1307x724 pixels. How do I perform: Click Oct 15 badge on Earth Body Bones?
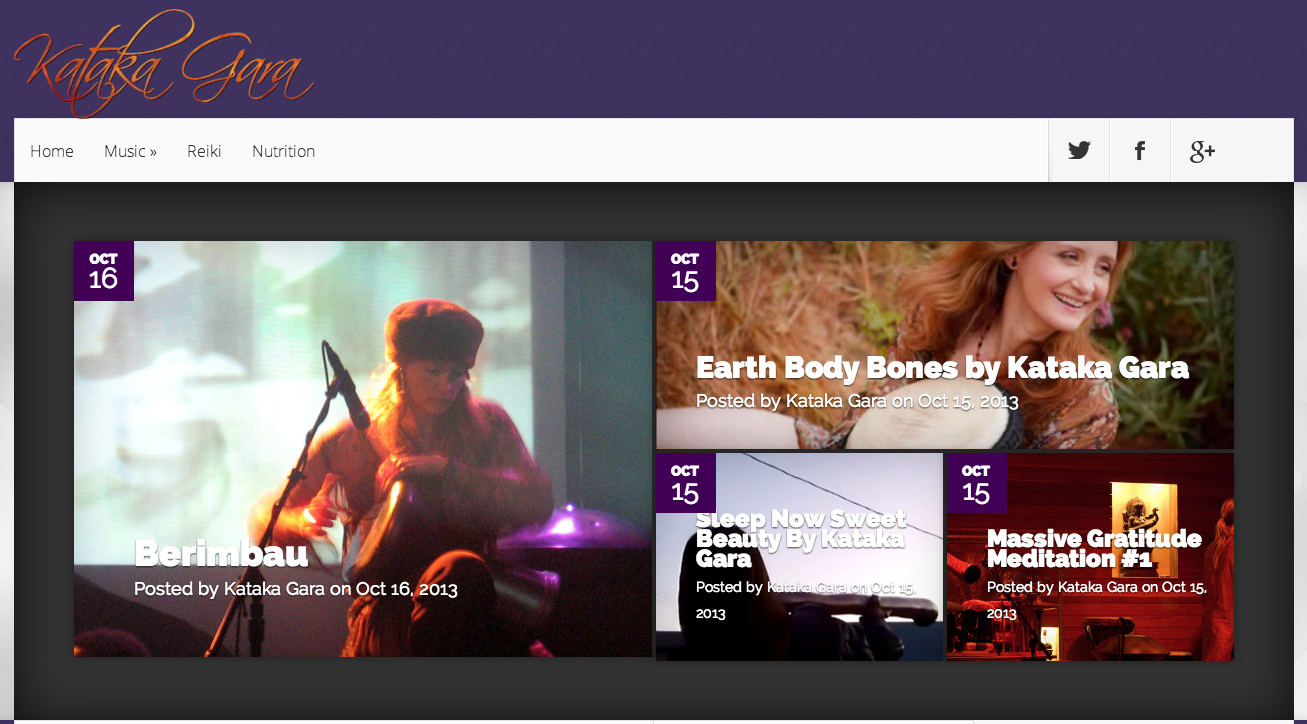(685, 271)
